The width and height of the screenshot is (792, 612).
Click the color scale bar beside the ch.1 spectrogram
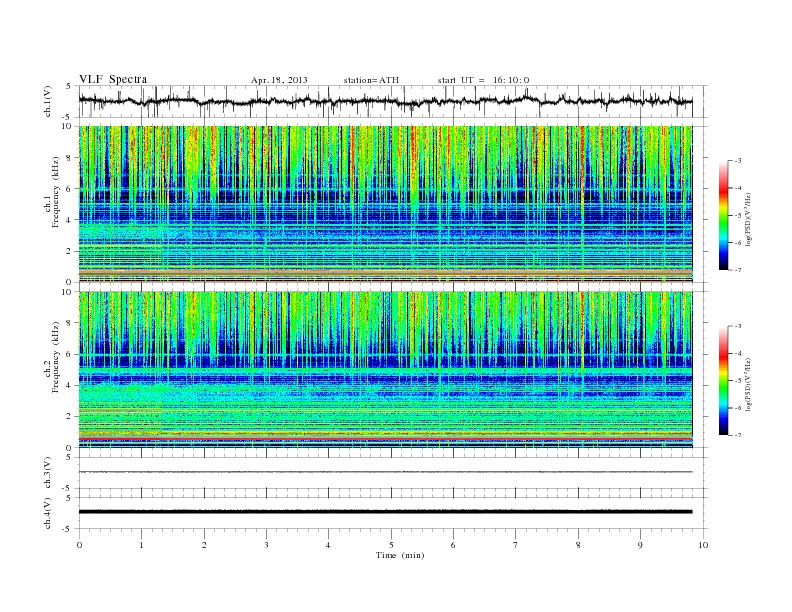coord(724,216)
